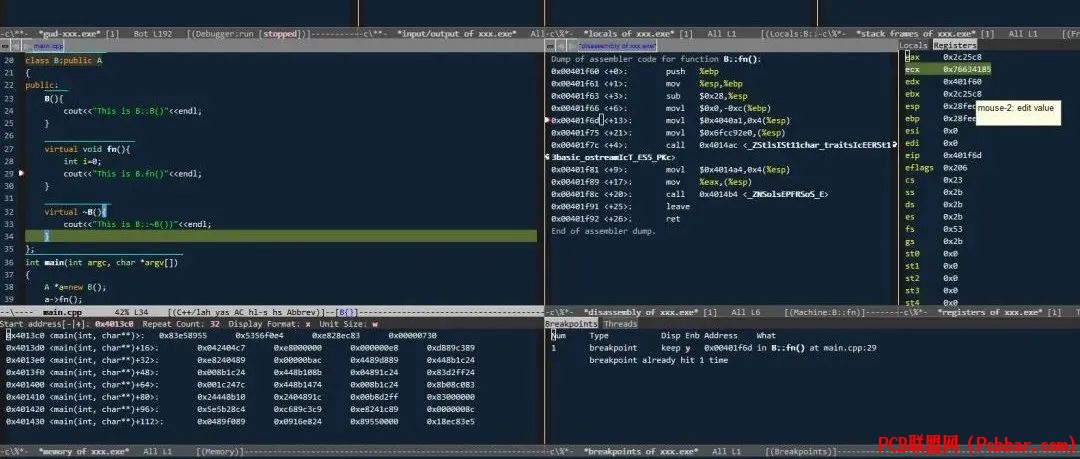Click source line 27 'virtual void fn(){'
The image size is (1080, 459).
click(87, 150)
